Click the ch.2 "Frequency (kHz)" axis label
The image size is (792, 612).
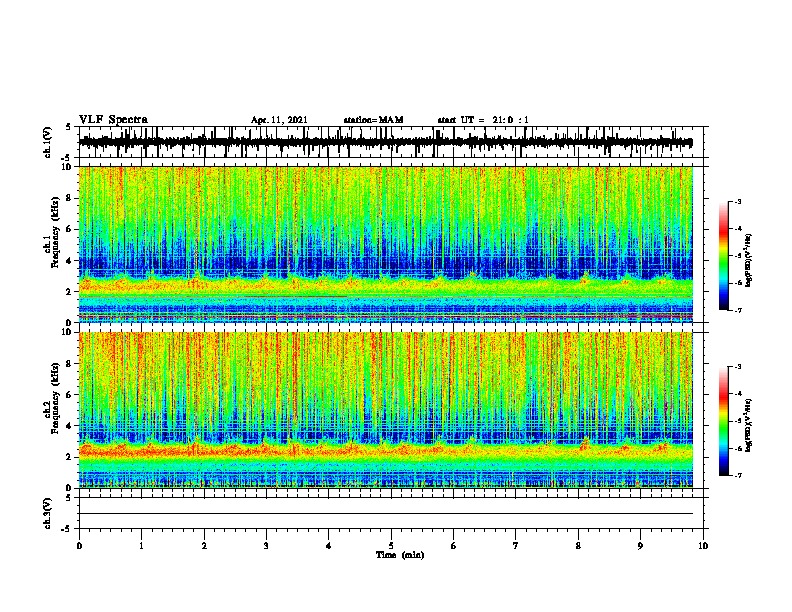click(55, 398)
